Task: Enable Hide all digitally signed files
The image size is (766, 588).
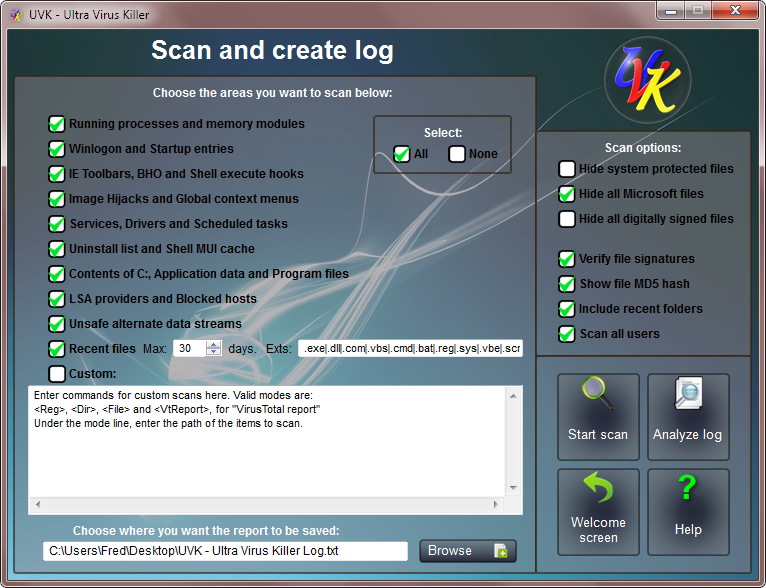Action: (567, 219)
